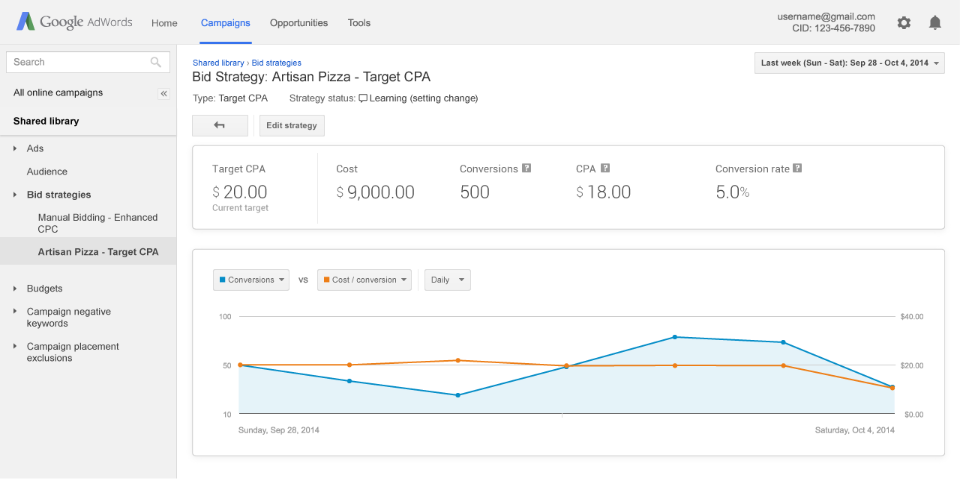
Task: Click the search magnifier icon
Action: coord(156,62)
